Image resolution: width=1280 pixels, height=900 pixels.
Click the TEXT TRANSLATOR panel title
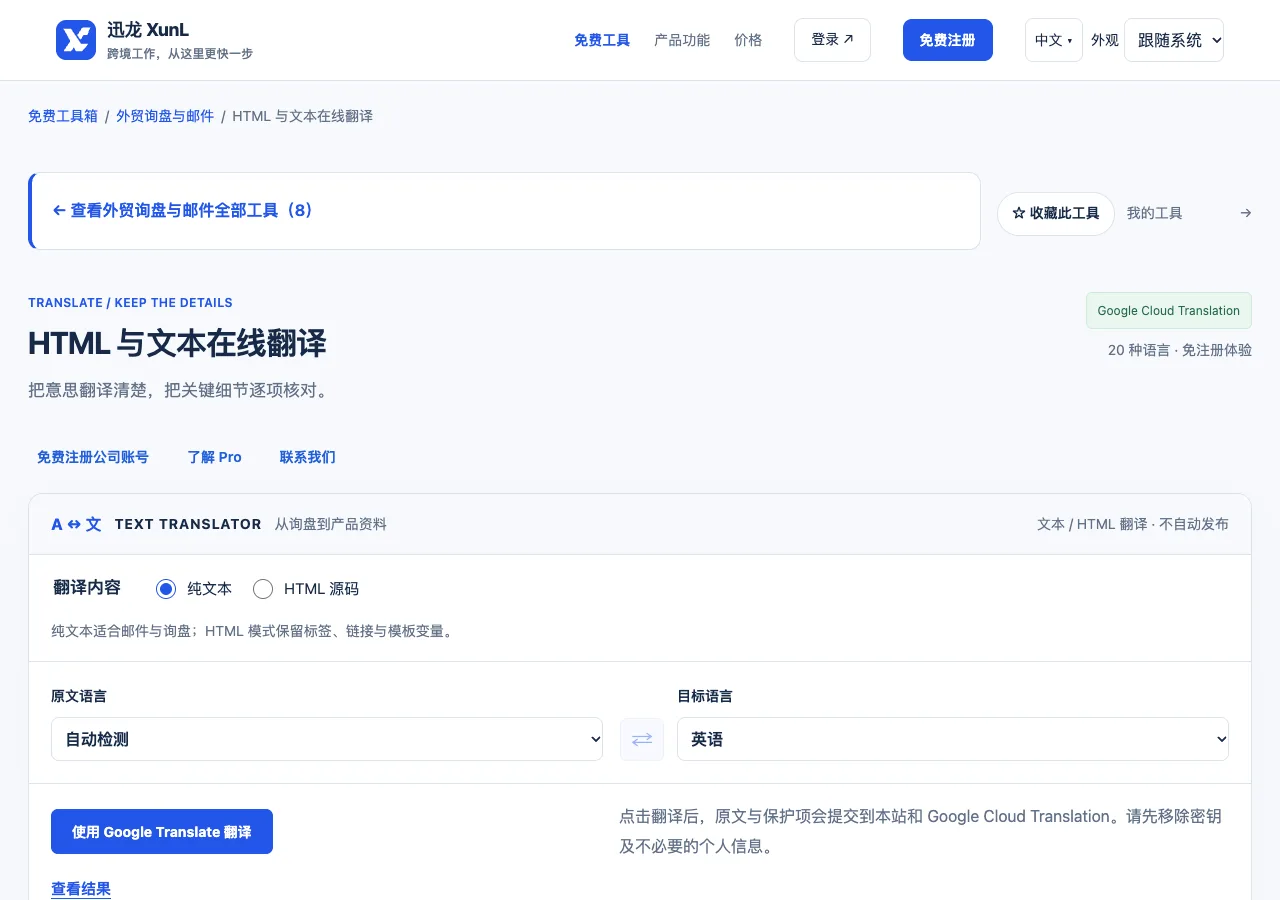[x=188, y=524]
